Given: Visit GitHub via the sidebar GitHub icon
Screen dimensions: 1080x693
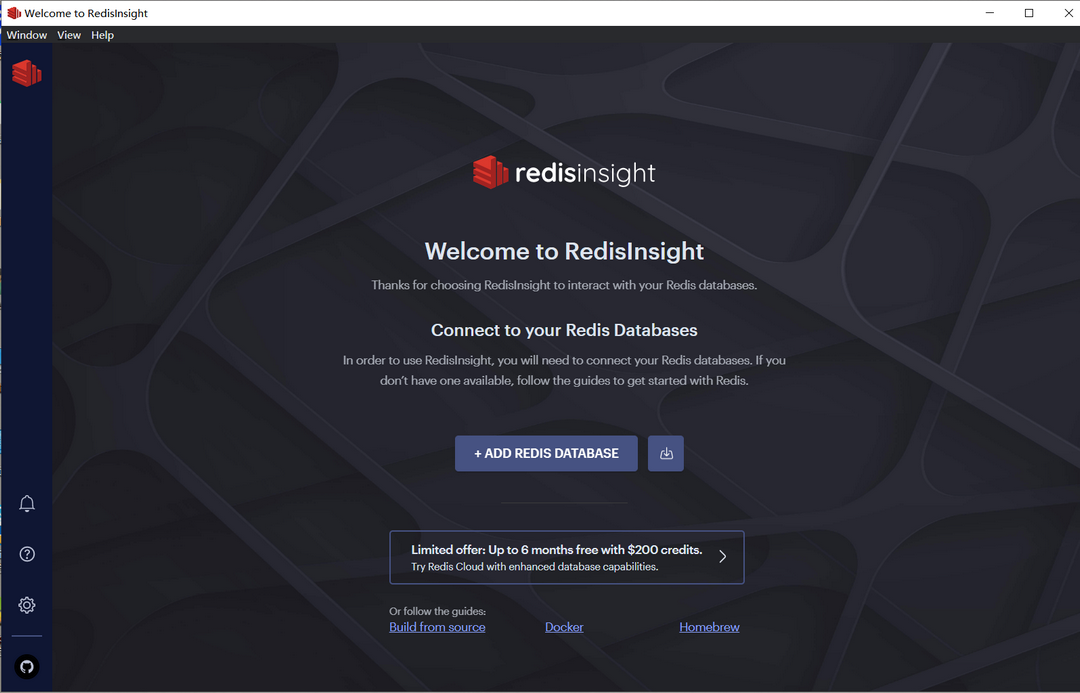Looking at the screenshot, I should point(26,666).
